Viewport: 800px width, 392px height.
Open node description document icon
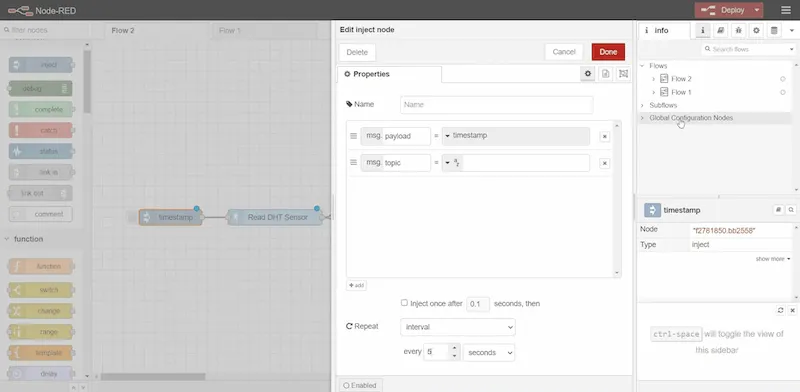click(606, 74)
